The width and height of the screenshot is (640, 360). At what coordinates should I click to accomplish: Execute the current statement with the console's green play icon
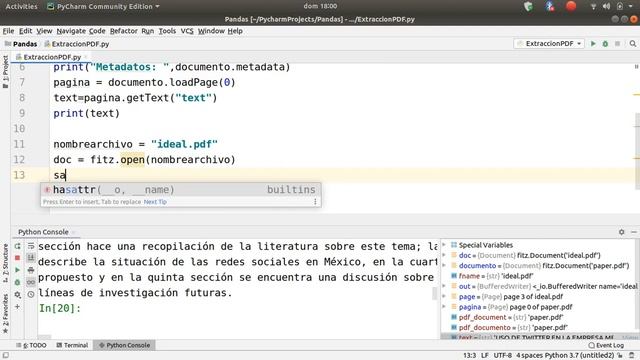(x=17, y=270)
